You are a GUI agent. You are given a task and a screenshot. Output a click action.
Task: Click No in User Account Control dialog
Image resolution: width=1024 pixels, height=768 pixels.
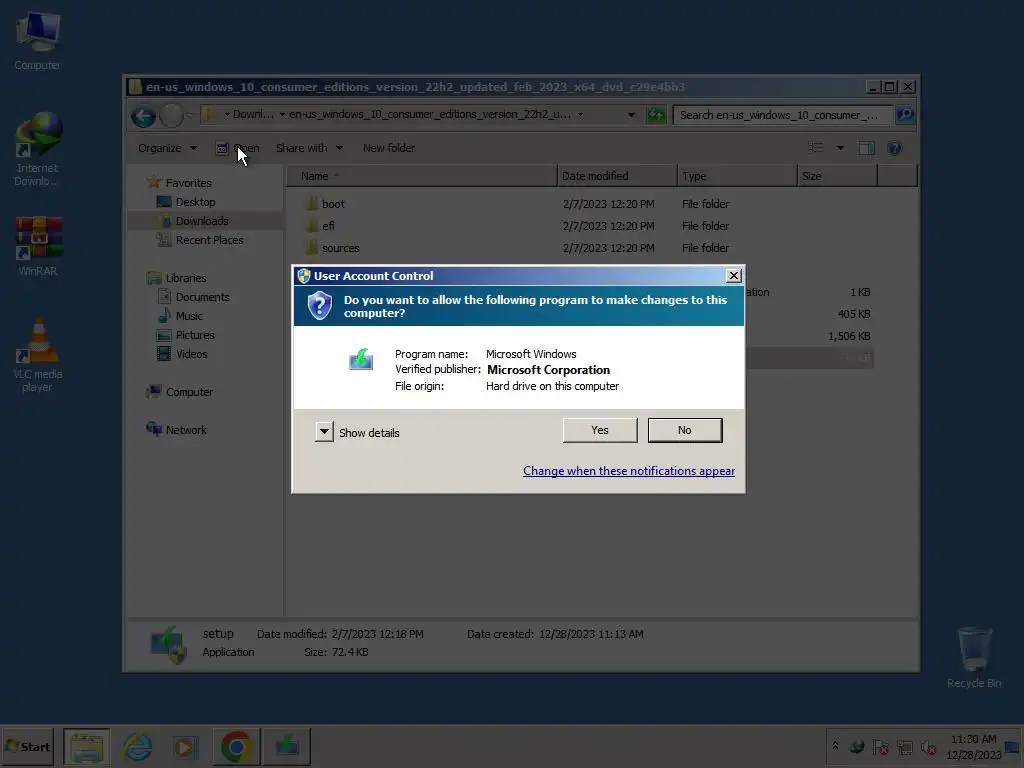pos(684,430)
